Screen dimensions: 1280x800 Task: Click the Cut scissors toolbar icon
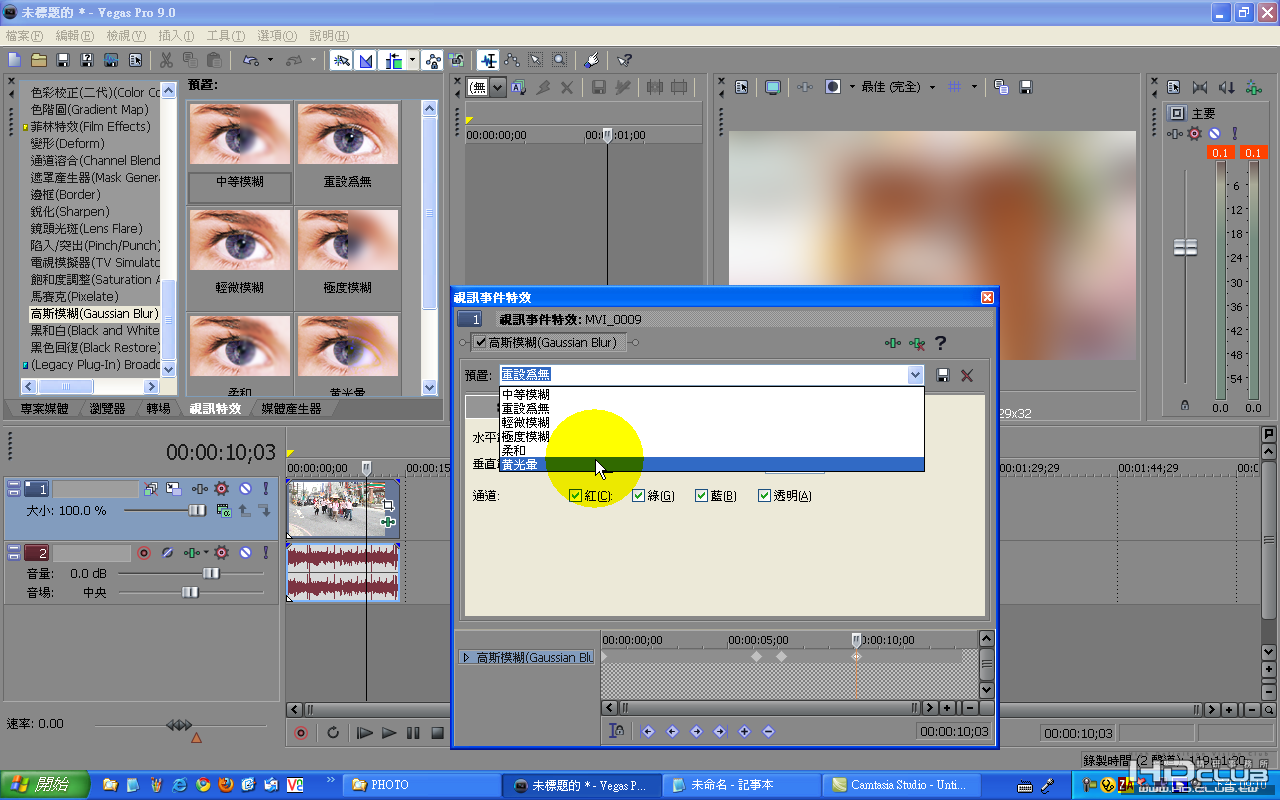(x=166, y=61)
